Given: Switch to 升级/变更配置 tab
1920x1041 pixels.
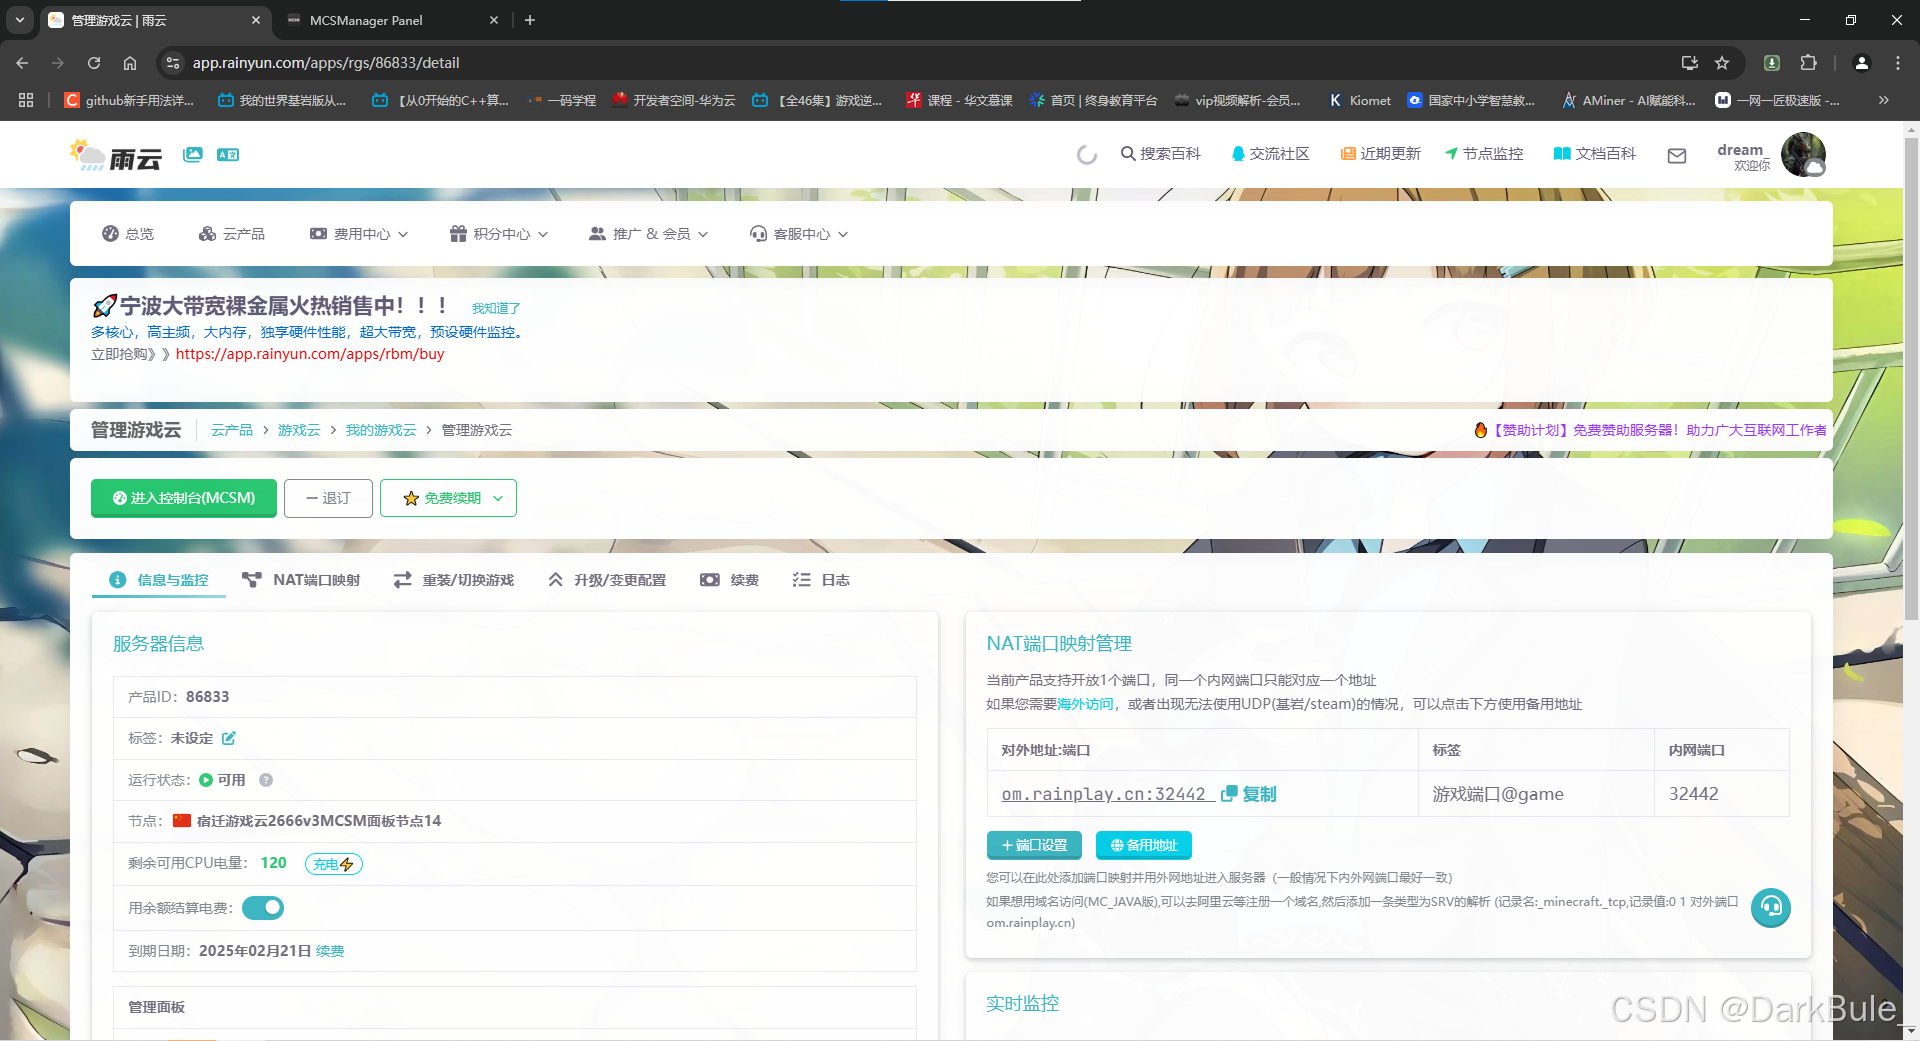Looking at the screenshot, I should 607,580.
